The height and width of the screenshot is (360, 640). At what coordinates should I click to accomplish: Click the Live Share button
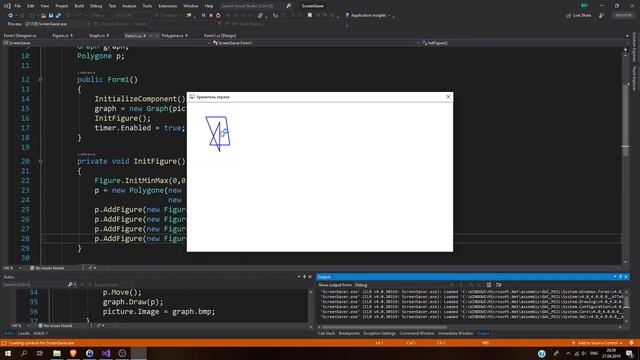coord(579,16)
